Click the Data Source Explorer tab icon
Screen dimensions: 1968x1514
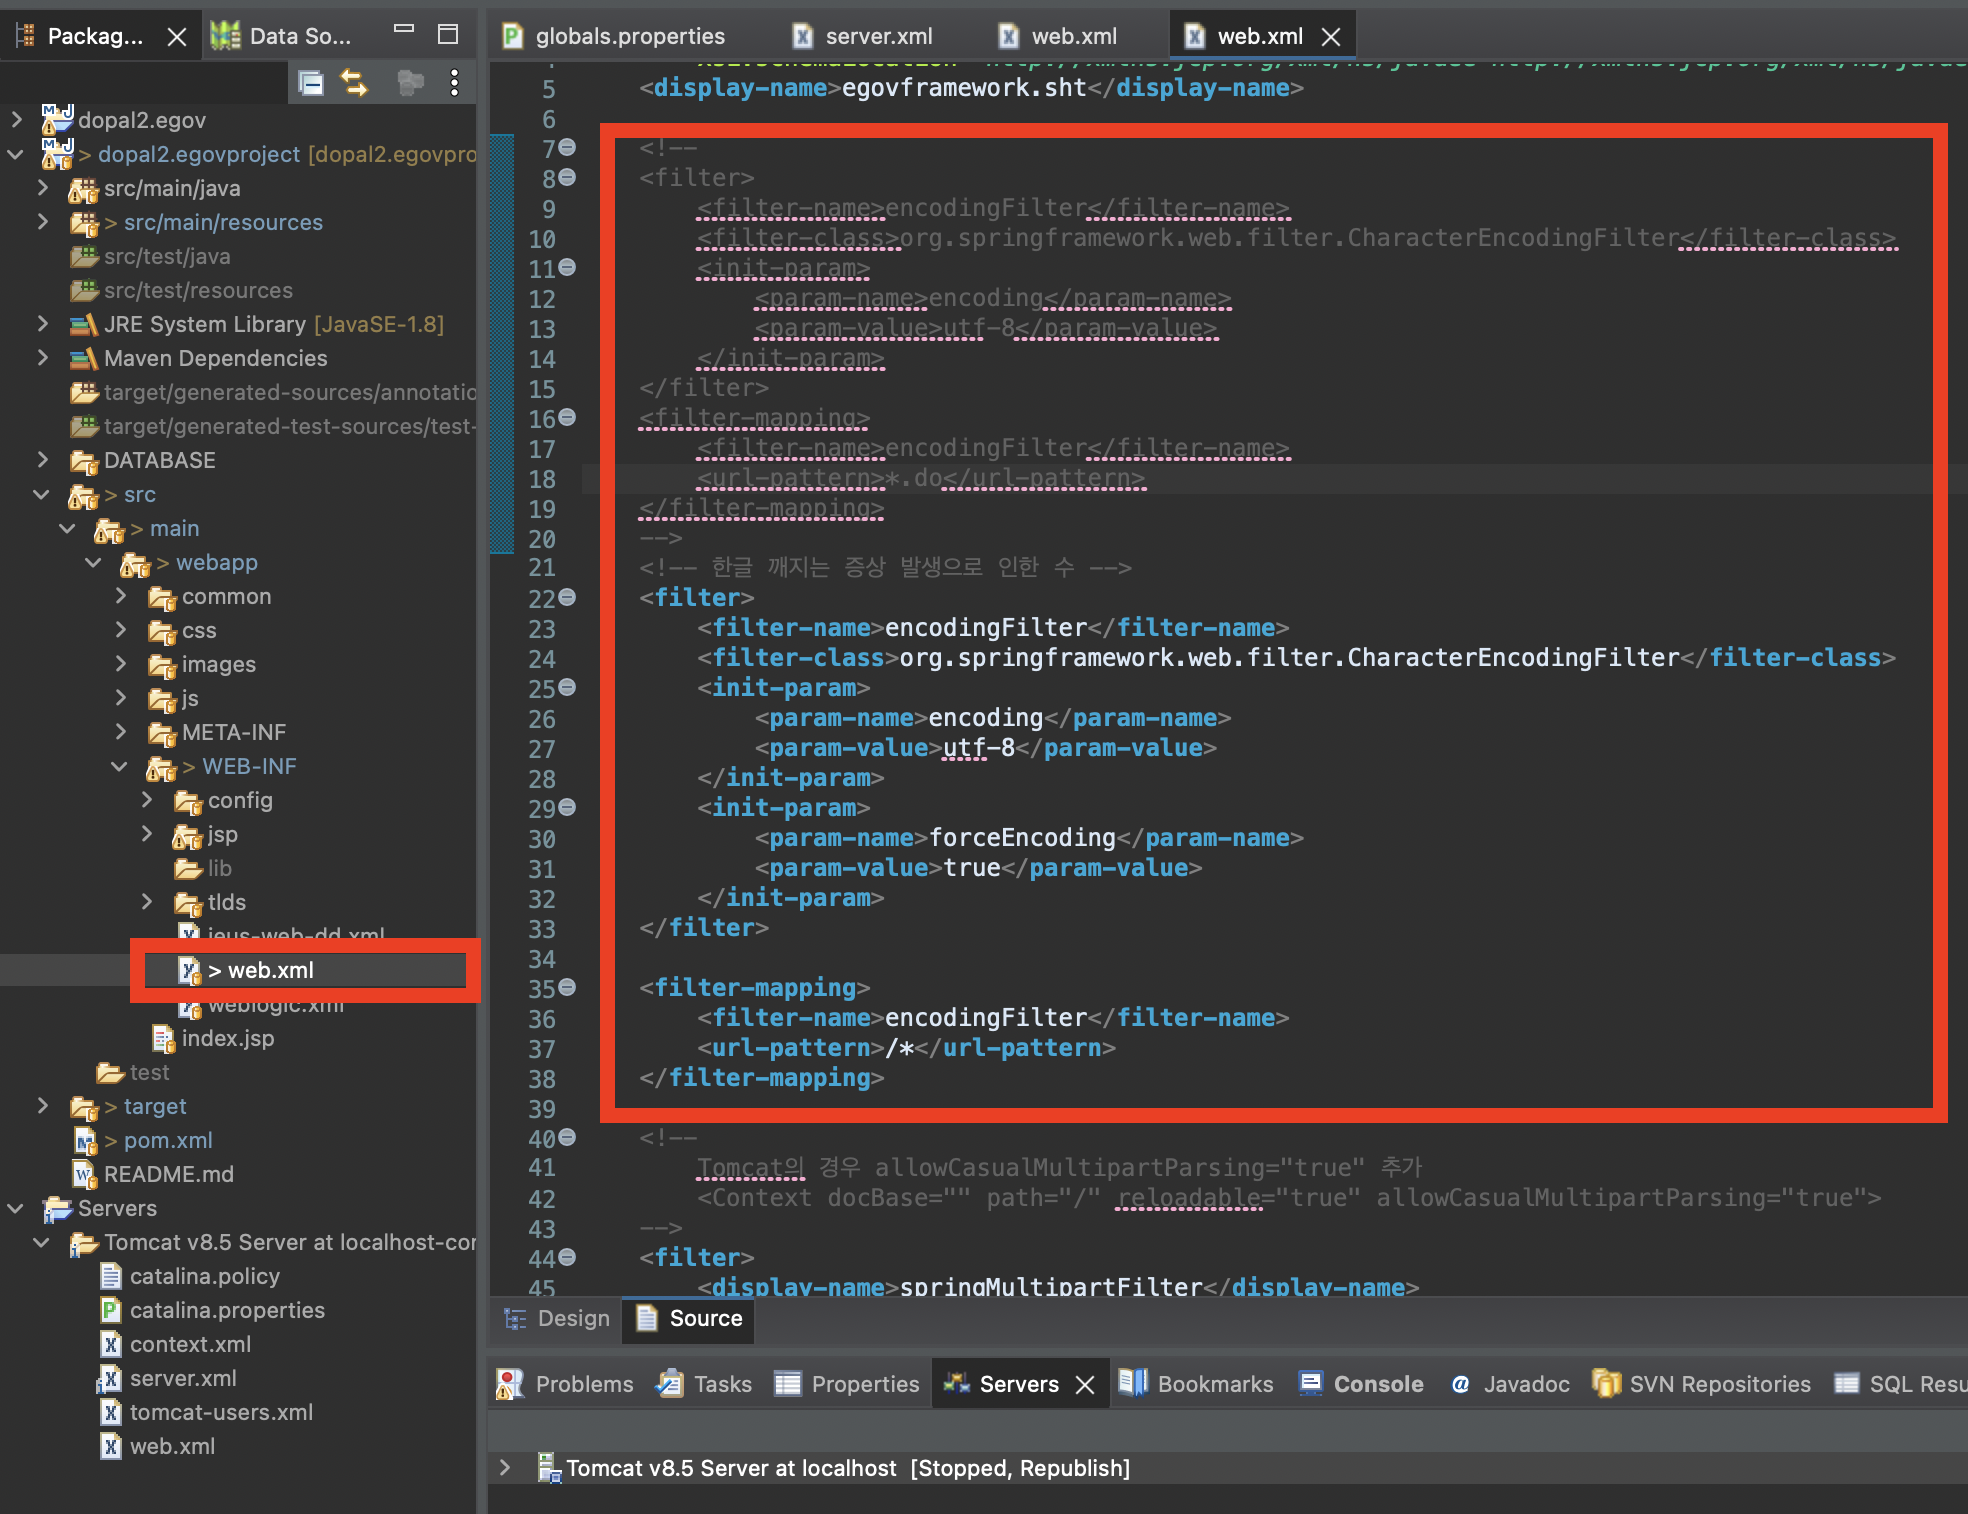[x=225, y=36]
